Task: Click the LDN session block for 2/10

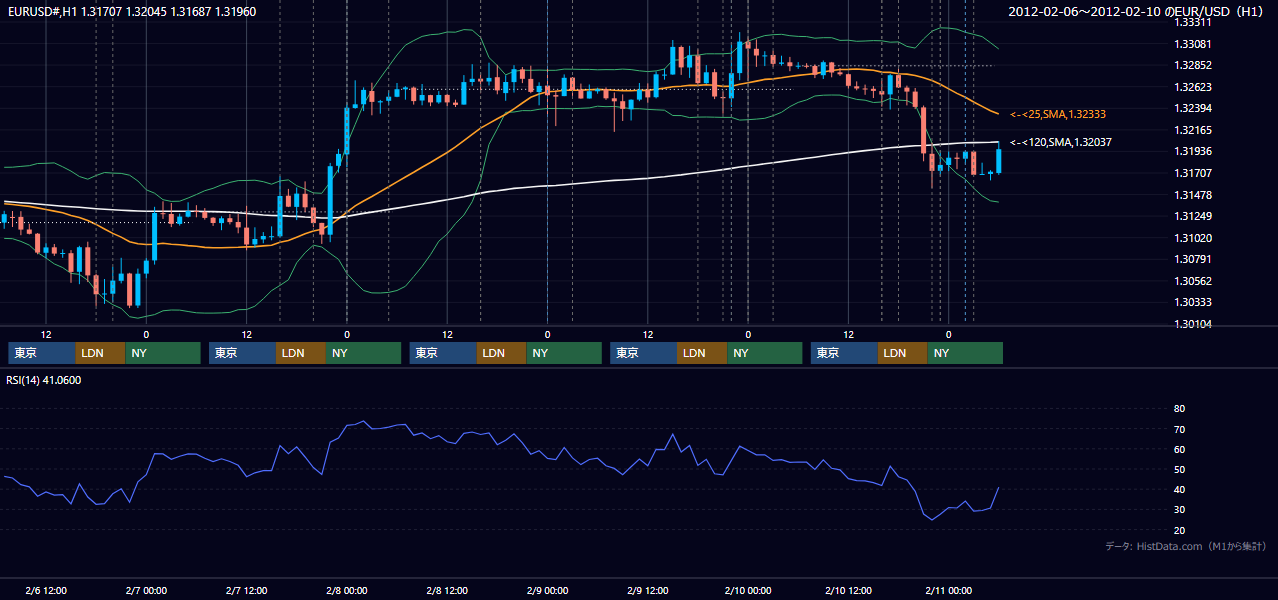Action: 904,353
